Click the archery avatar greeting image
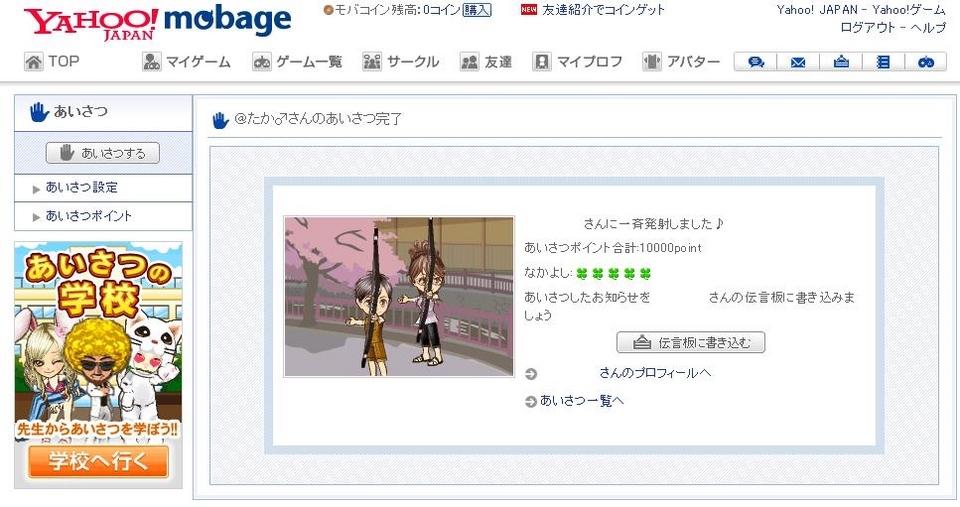This screenshot has width=960, height=507. click(x=399, y=296)
